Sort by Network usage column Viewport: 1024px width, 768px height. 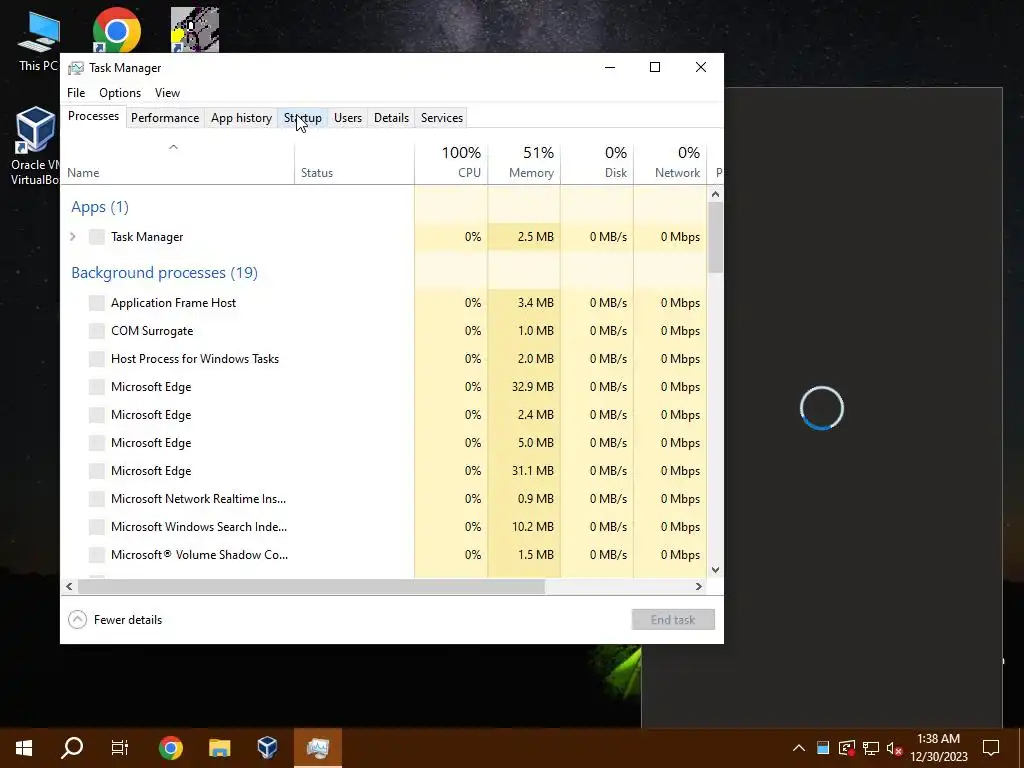671,163
